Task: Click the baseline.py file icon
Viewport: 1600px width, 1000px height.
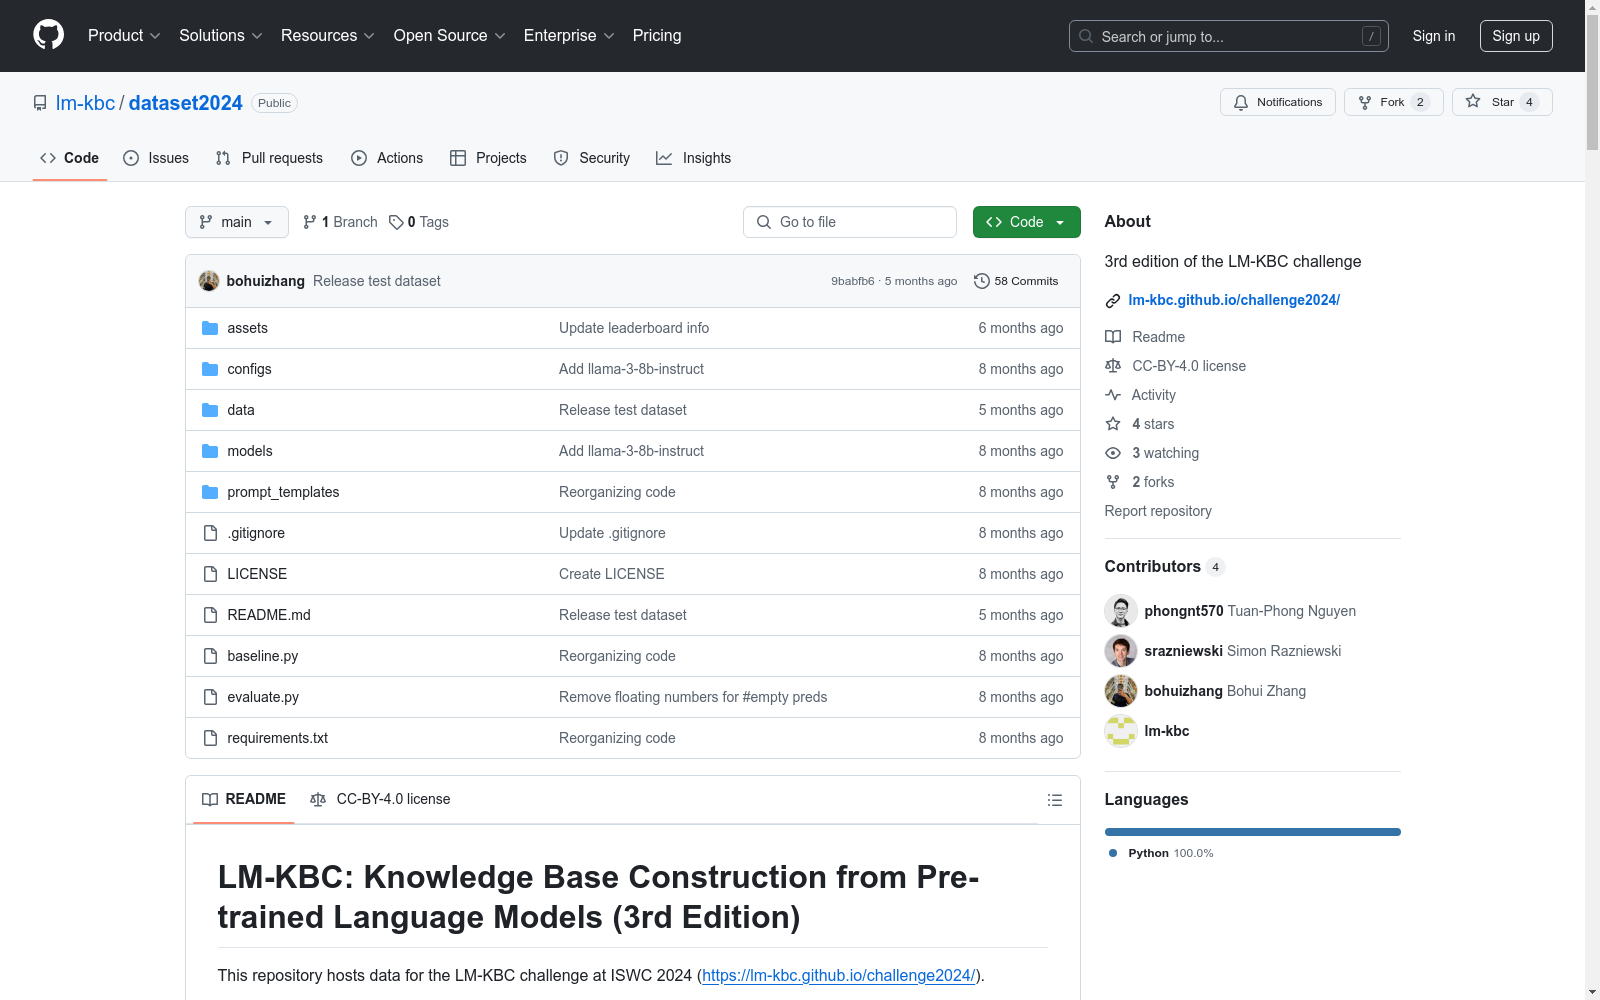Action: (210, 656)
